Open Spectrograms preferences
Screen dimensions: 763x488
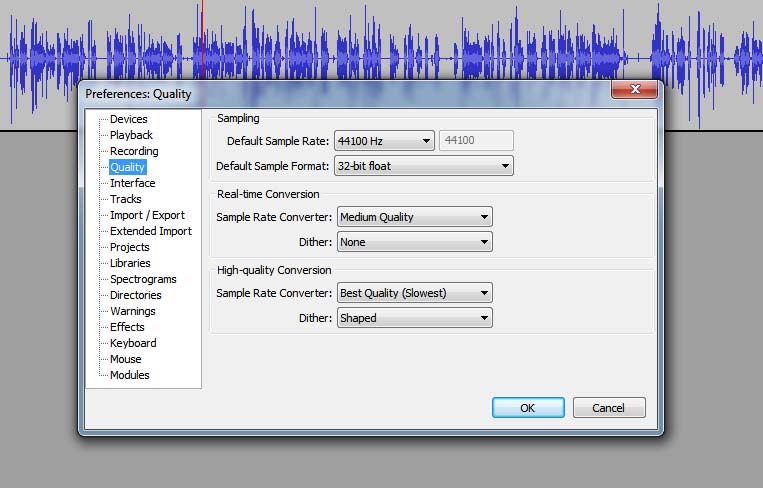click(143, 279)
